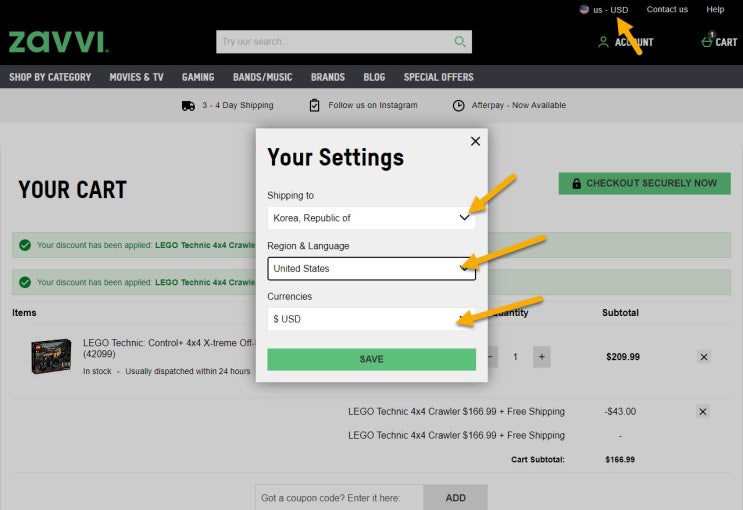This screenshot has width=743, height=510.
Task: Remove the -$43.00 discount row
Action: [x=703, y=411]
